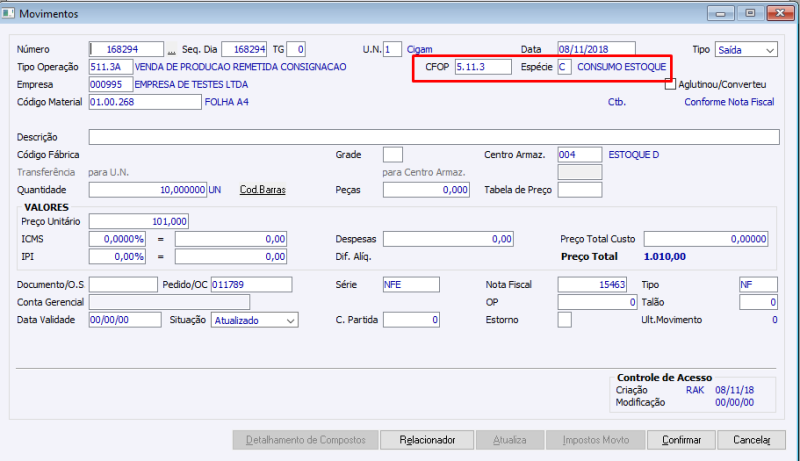The image size is (800, 461).
Task: Click the Espécie field C
Action: pyautogui.click(x=564, y=67)
